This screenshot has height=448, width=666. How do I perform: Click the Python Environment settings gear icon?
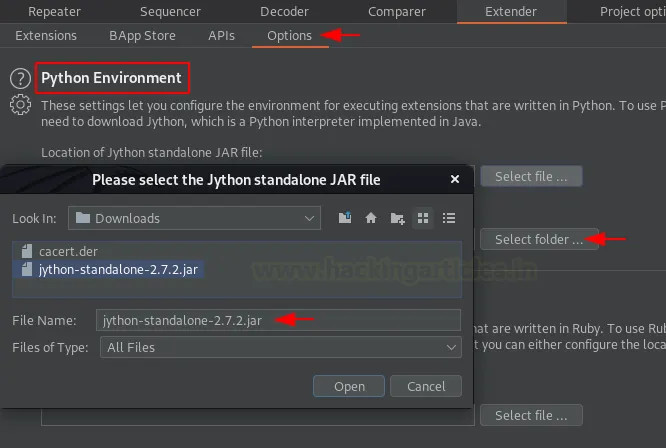[19, 104]
